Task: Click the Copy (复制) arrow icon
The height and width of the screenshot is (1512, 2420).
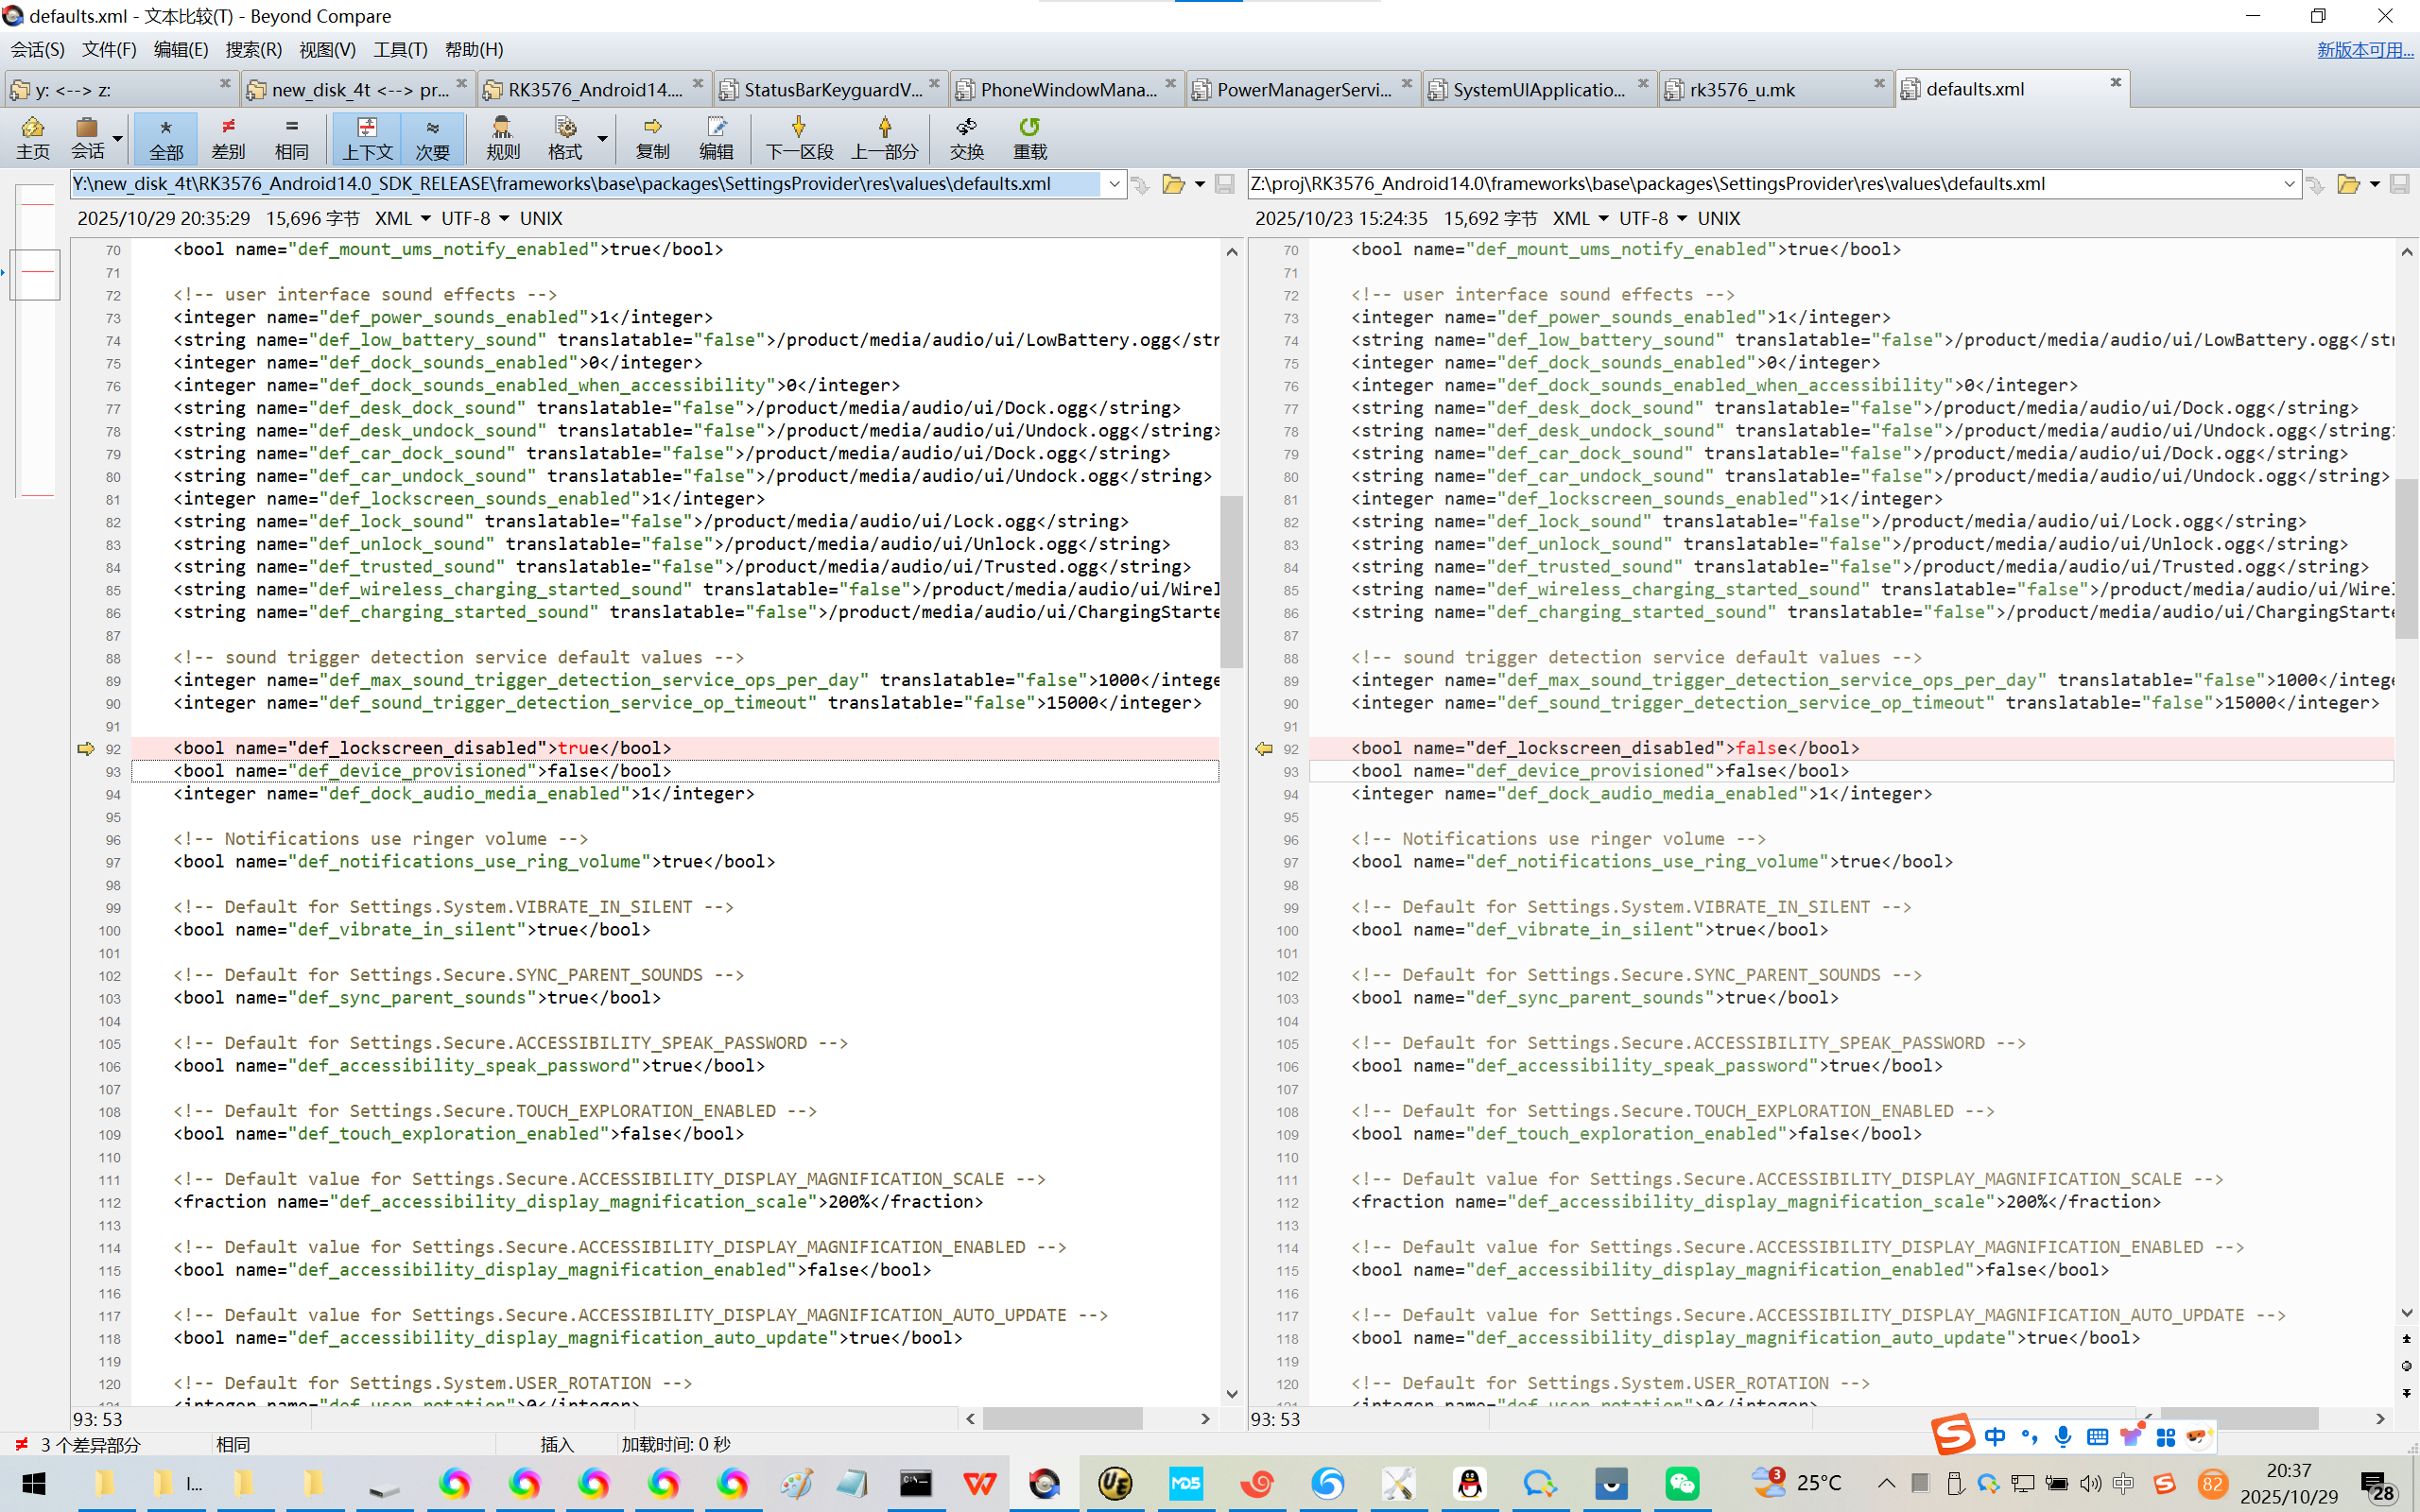Action: click(652, 137)
